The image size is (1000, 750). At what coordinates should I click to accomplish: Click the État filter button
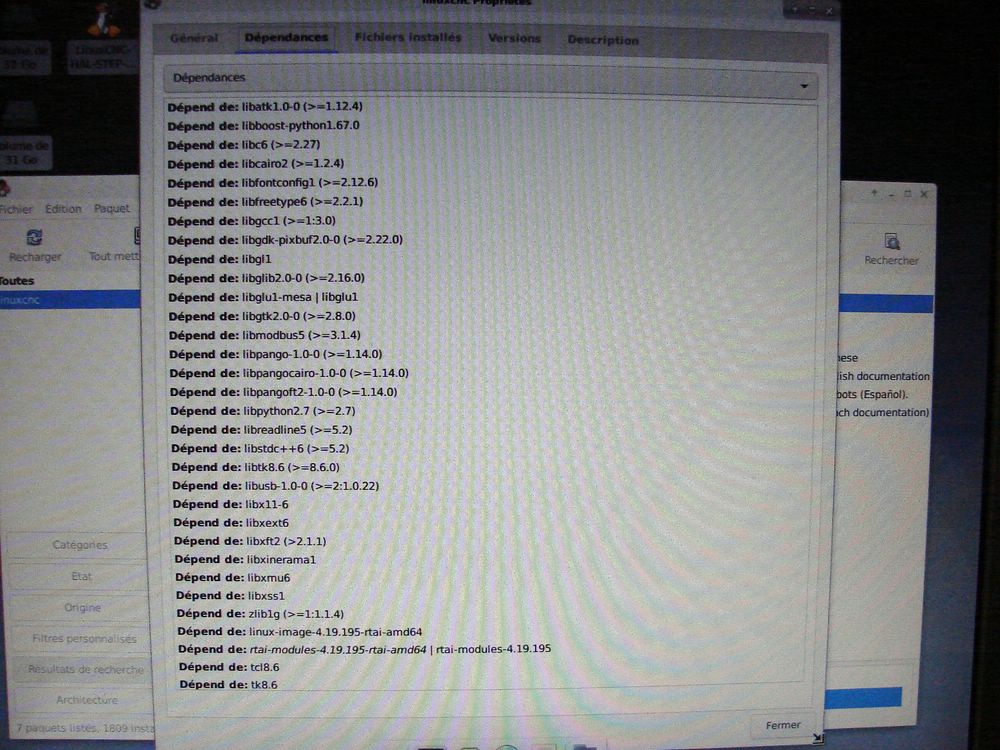coord(81,576)
